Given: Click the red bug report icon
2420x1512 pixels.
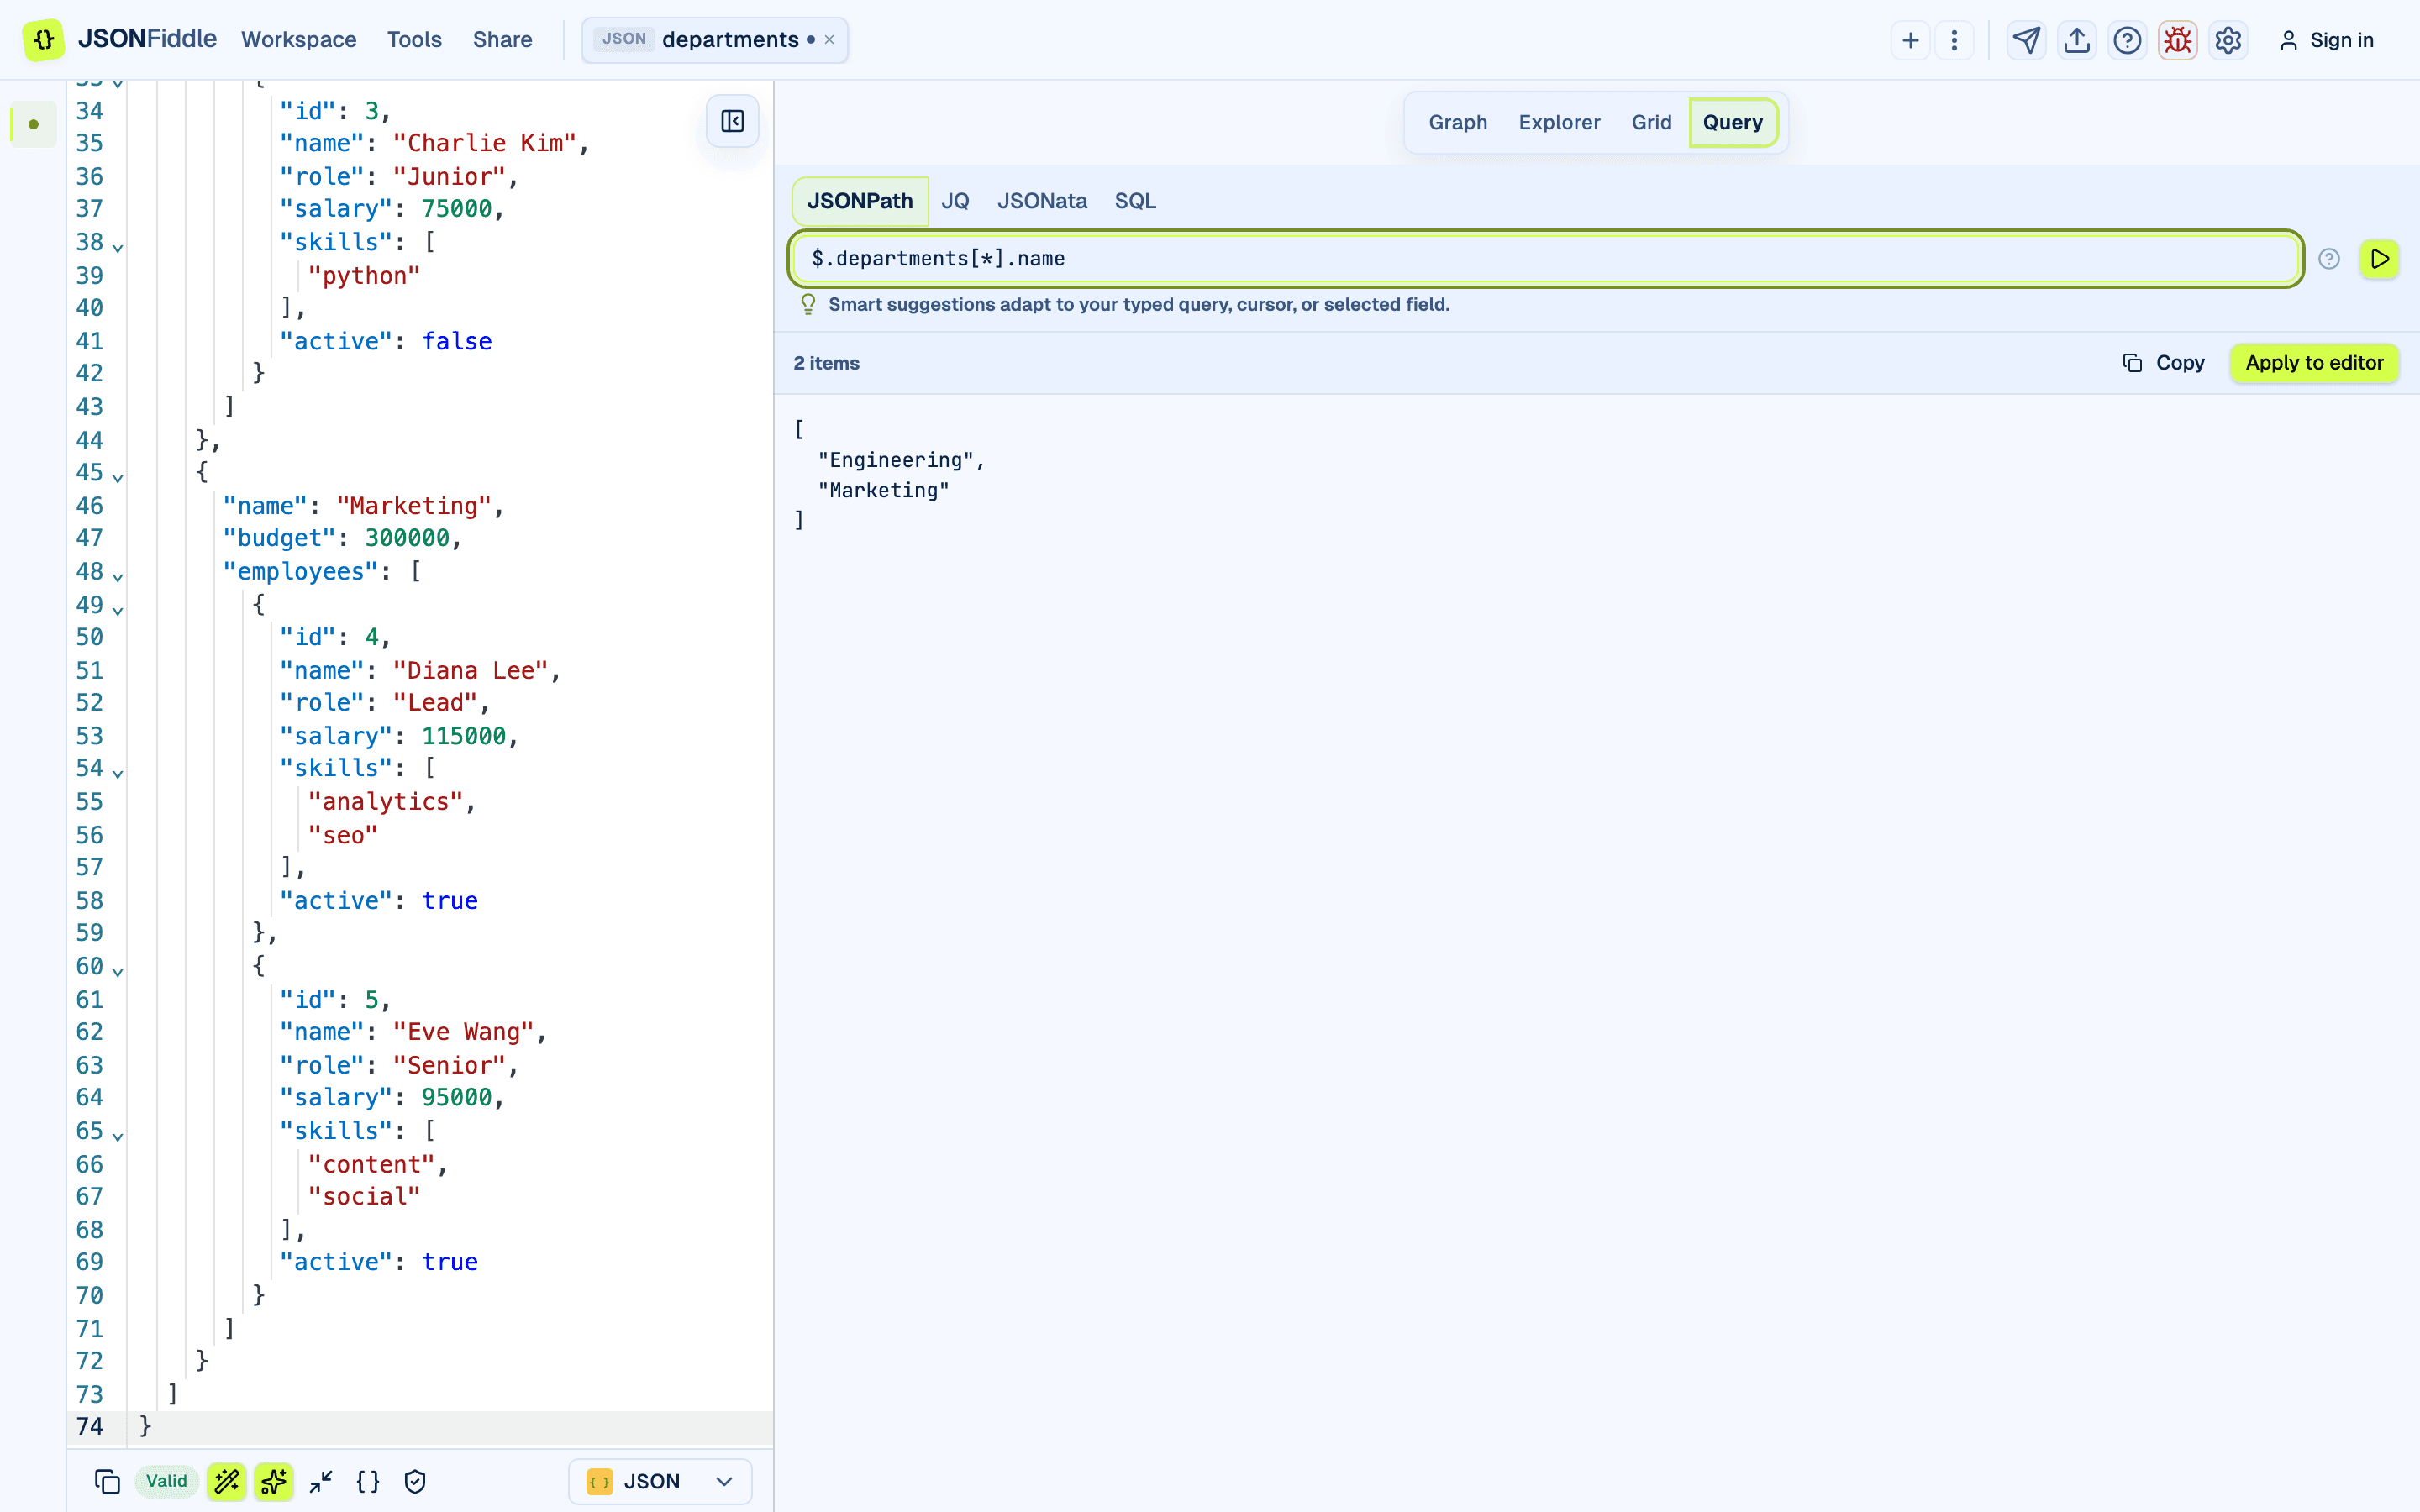Looking at the screenshot, I should coord(2178,40).
